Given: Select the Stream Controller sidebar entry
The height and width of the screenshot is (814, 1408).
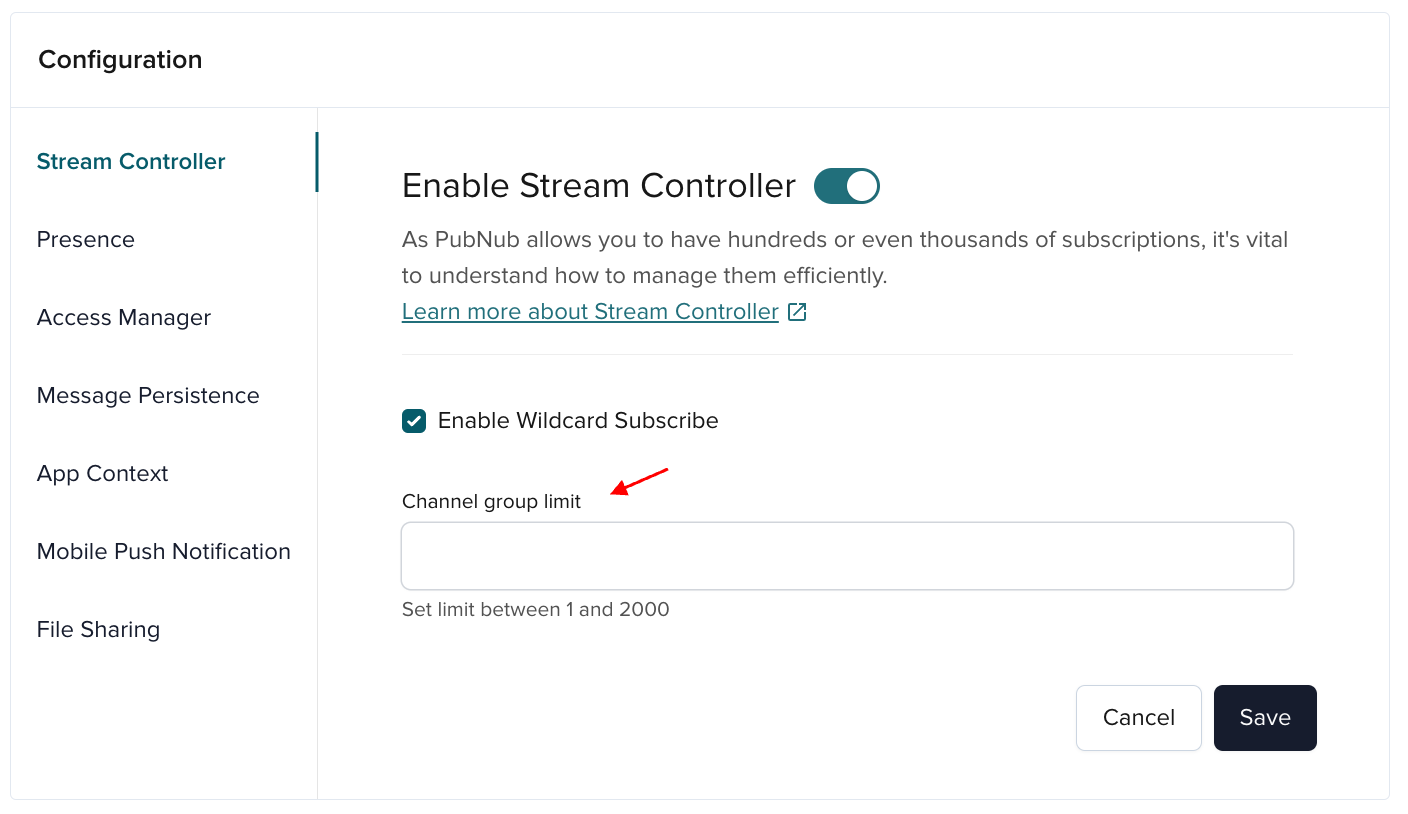Looking at the screenshot, I should point(130,161).
